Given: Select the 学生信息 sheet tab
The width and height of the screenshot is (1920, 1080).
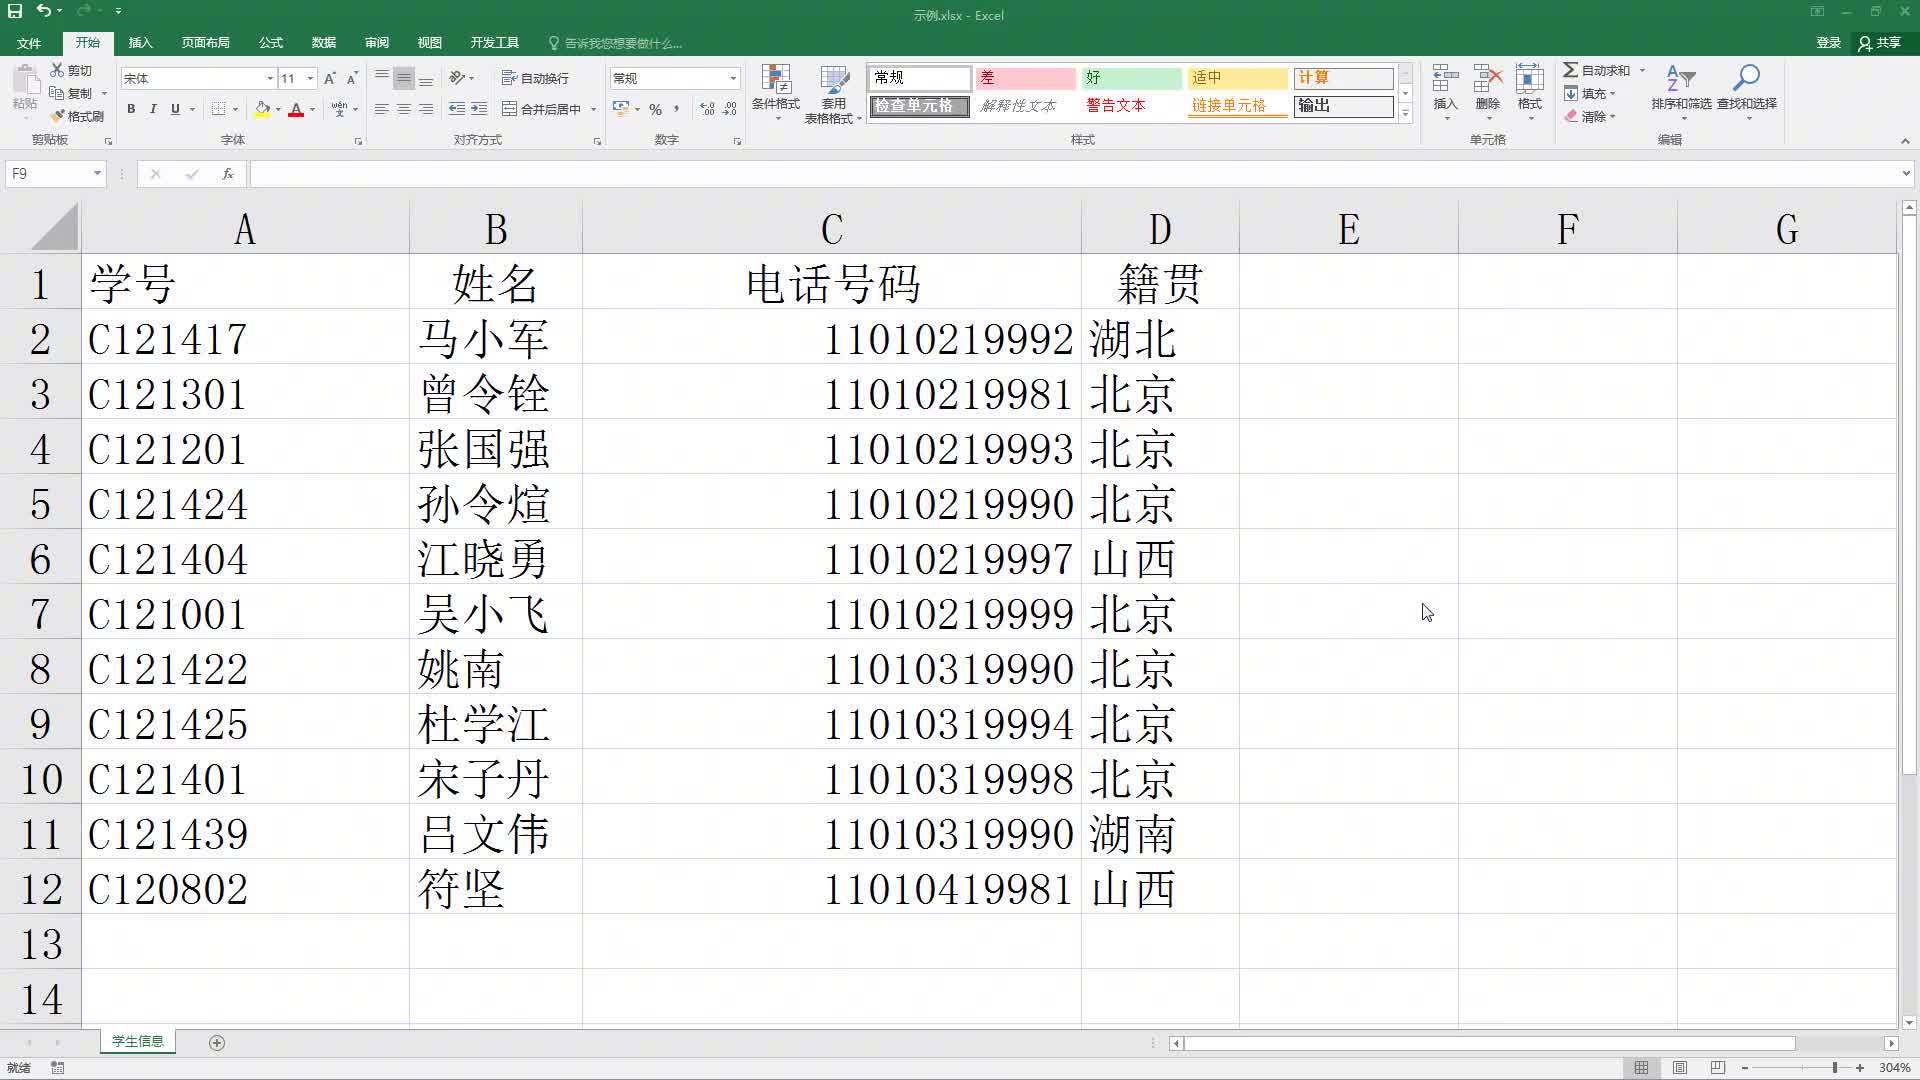Looking at the screenshot, I should [137, 1041].
